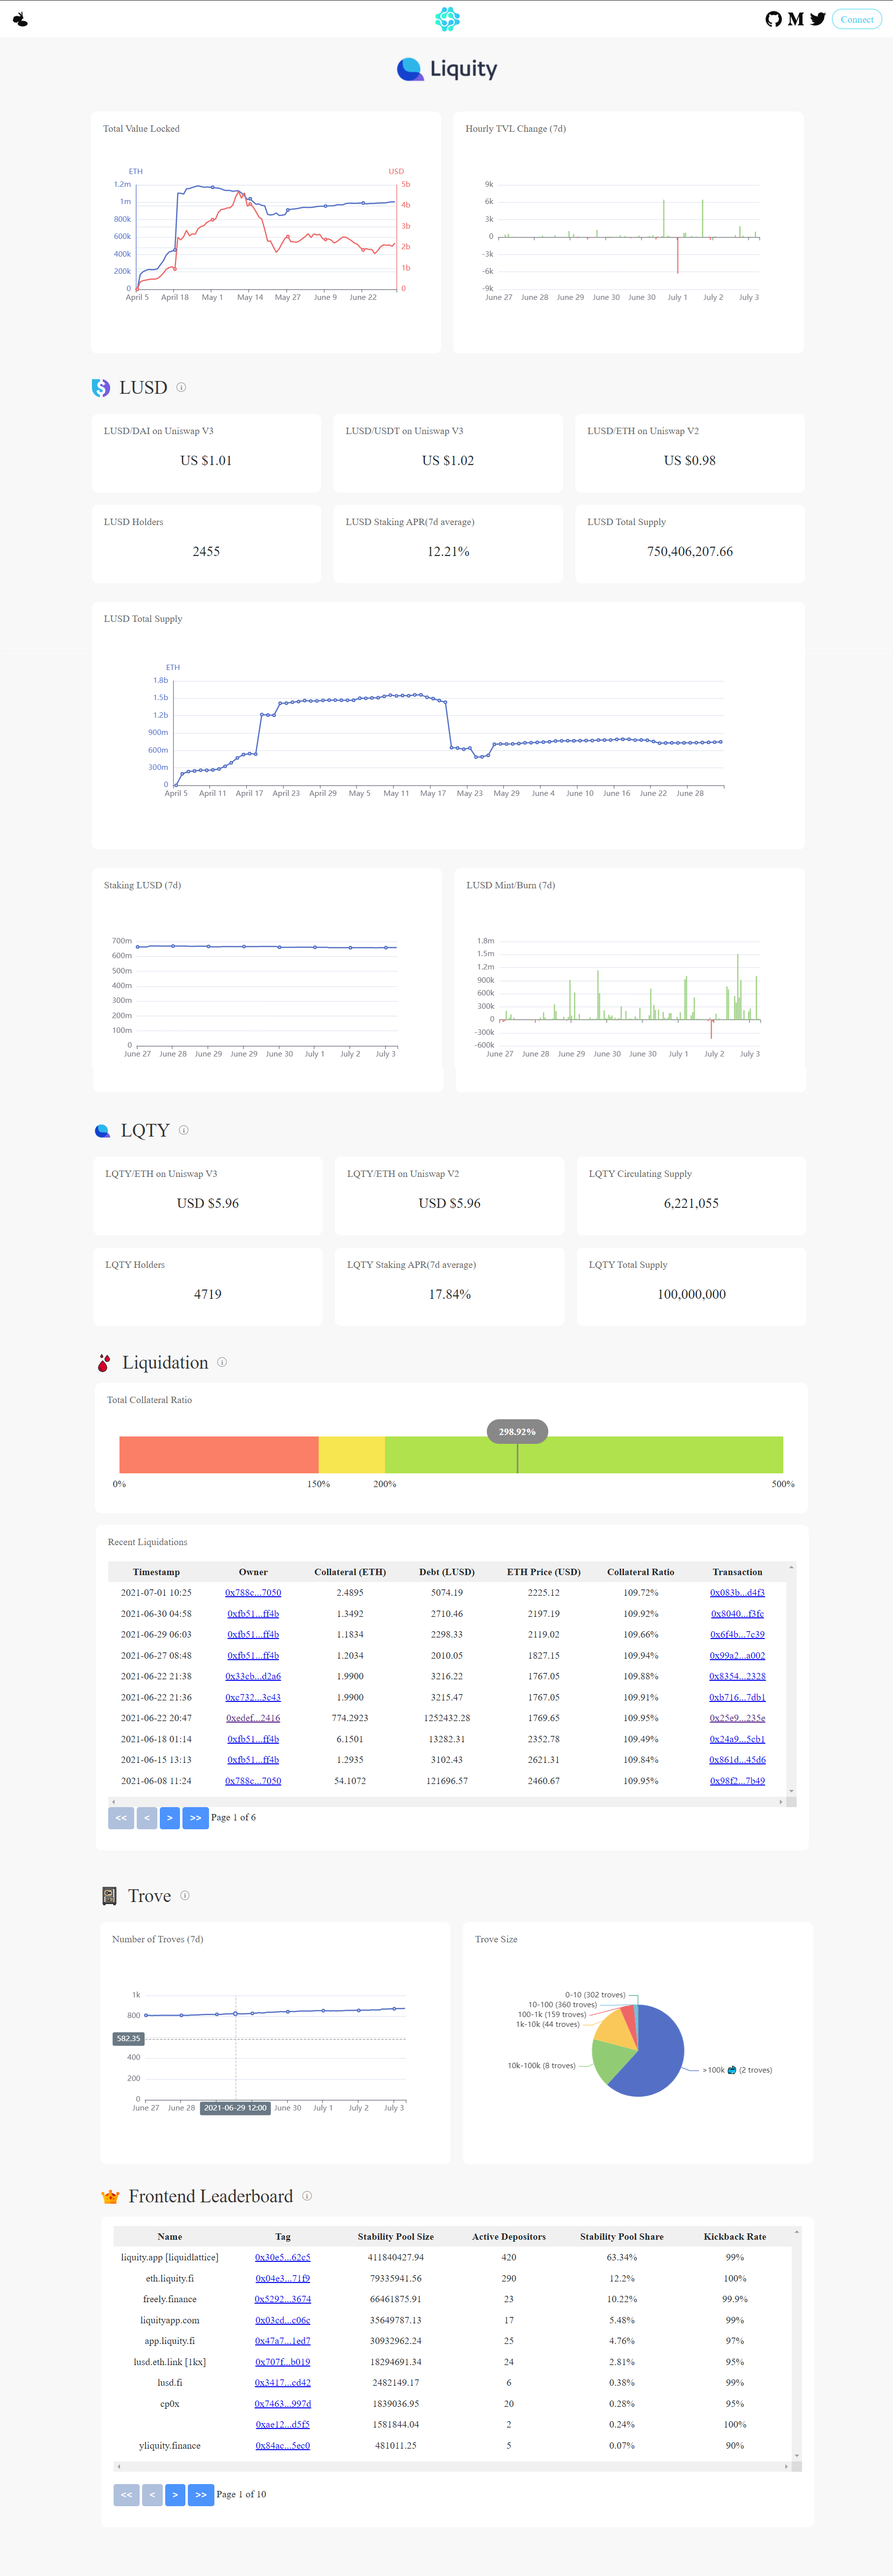Open transaction link 0x8040...f3fc

[737, 1613]
